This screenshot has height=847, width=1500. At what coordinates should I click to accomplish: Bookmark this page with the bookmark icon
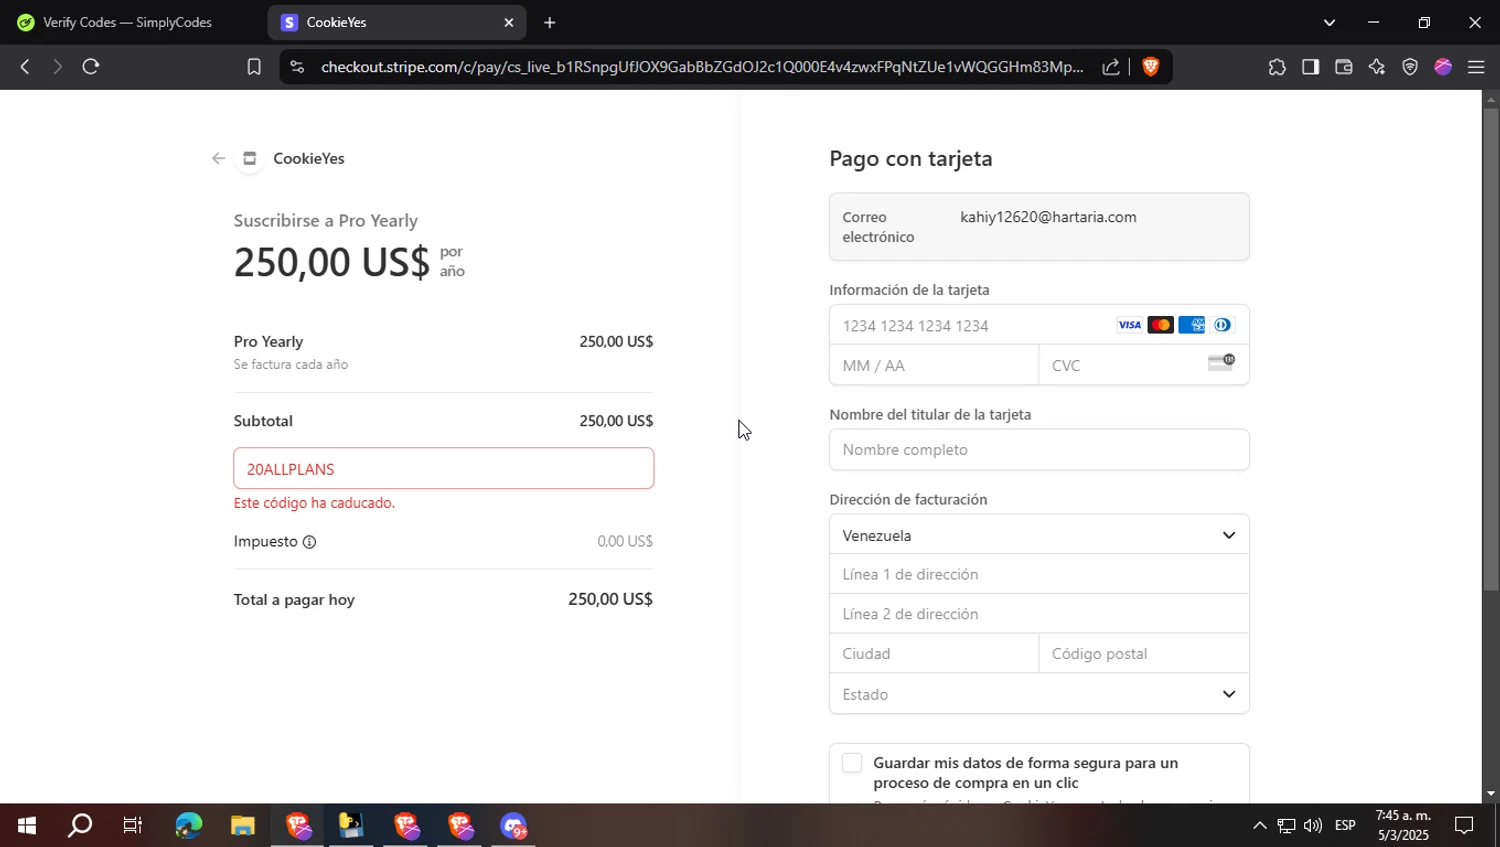tap(254, 67)
